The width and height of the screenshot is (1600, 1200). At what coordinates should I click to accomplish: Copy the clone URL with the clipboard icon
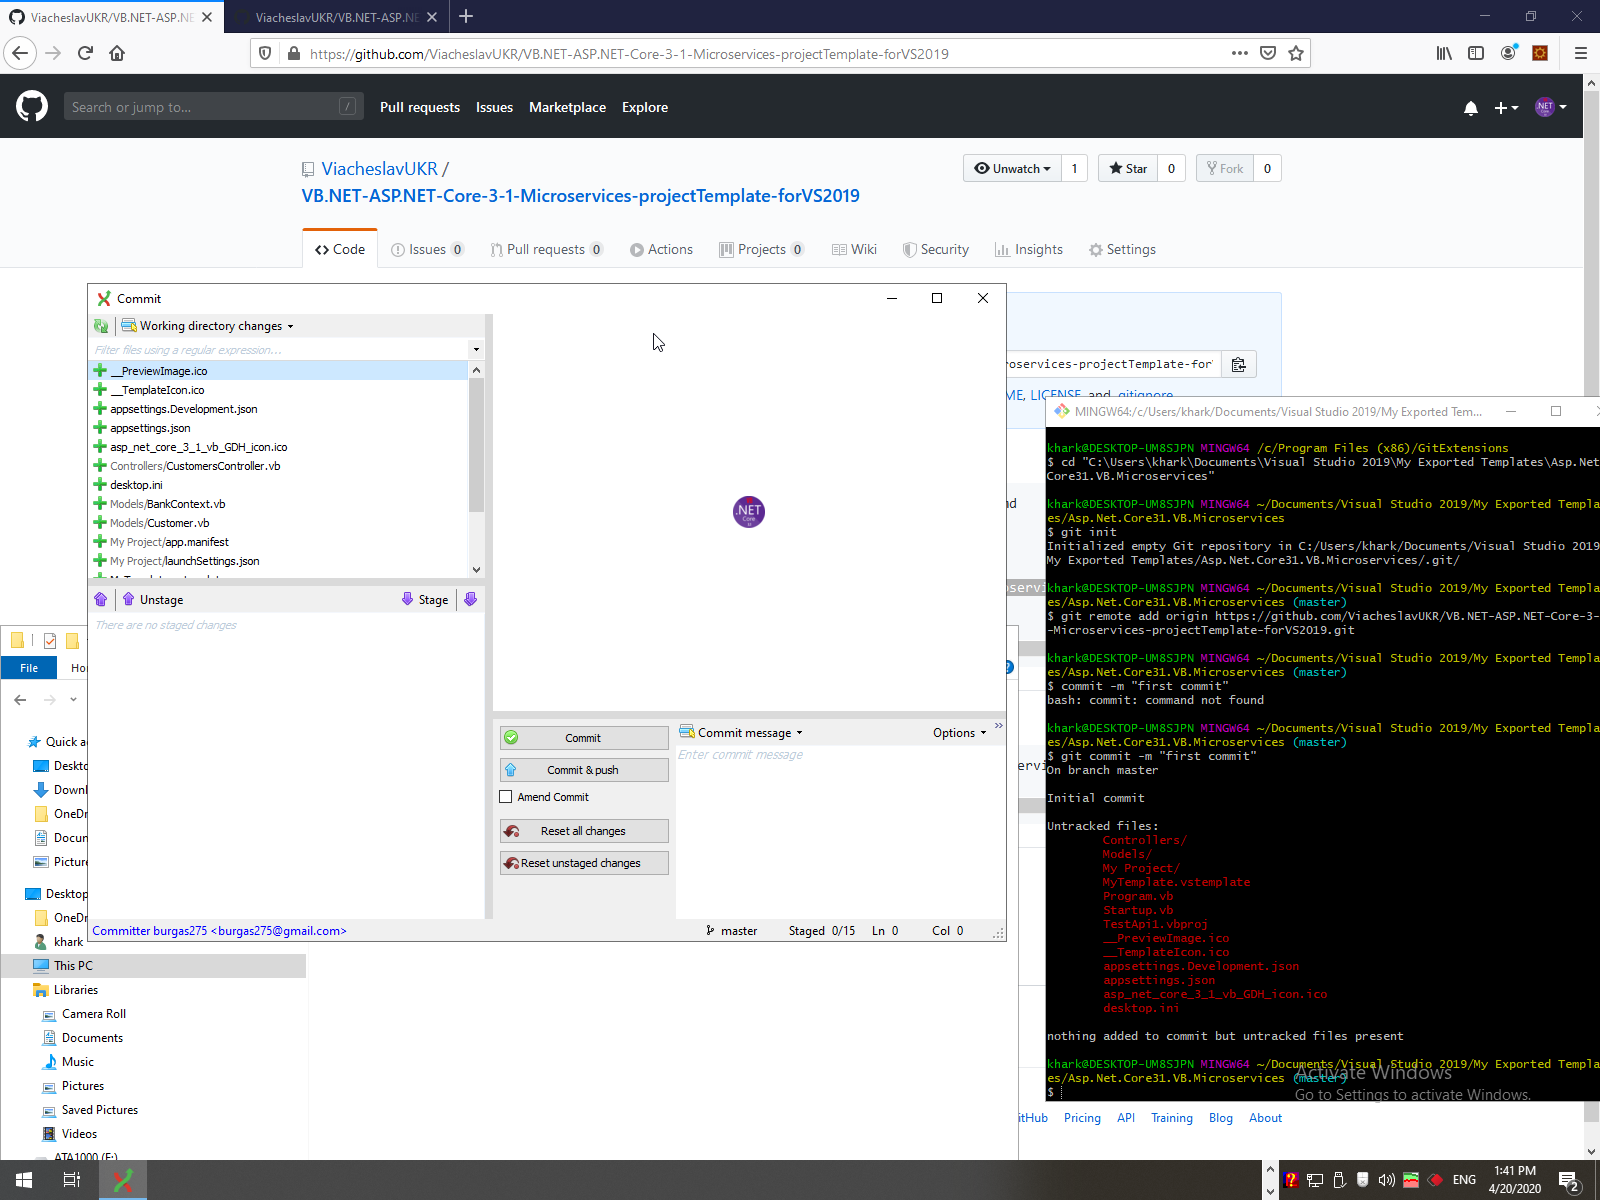(1239, 364)
